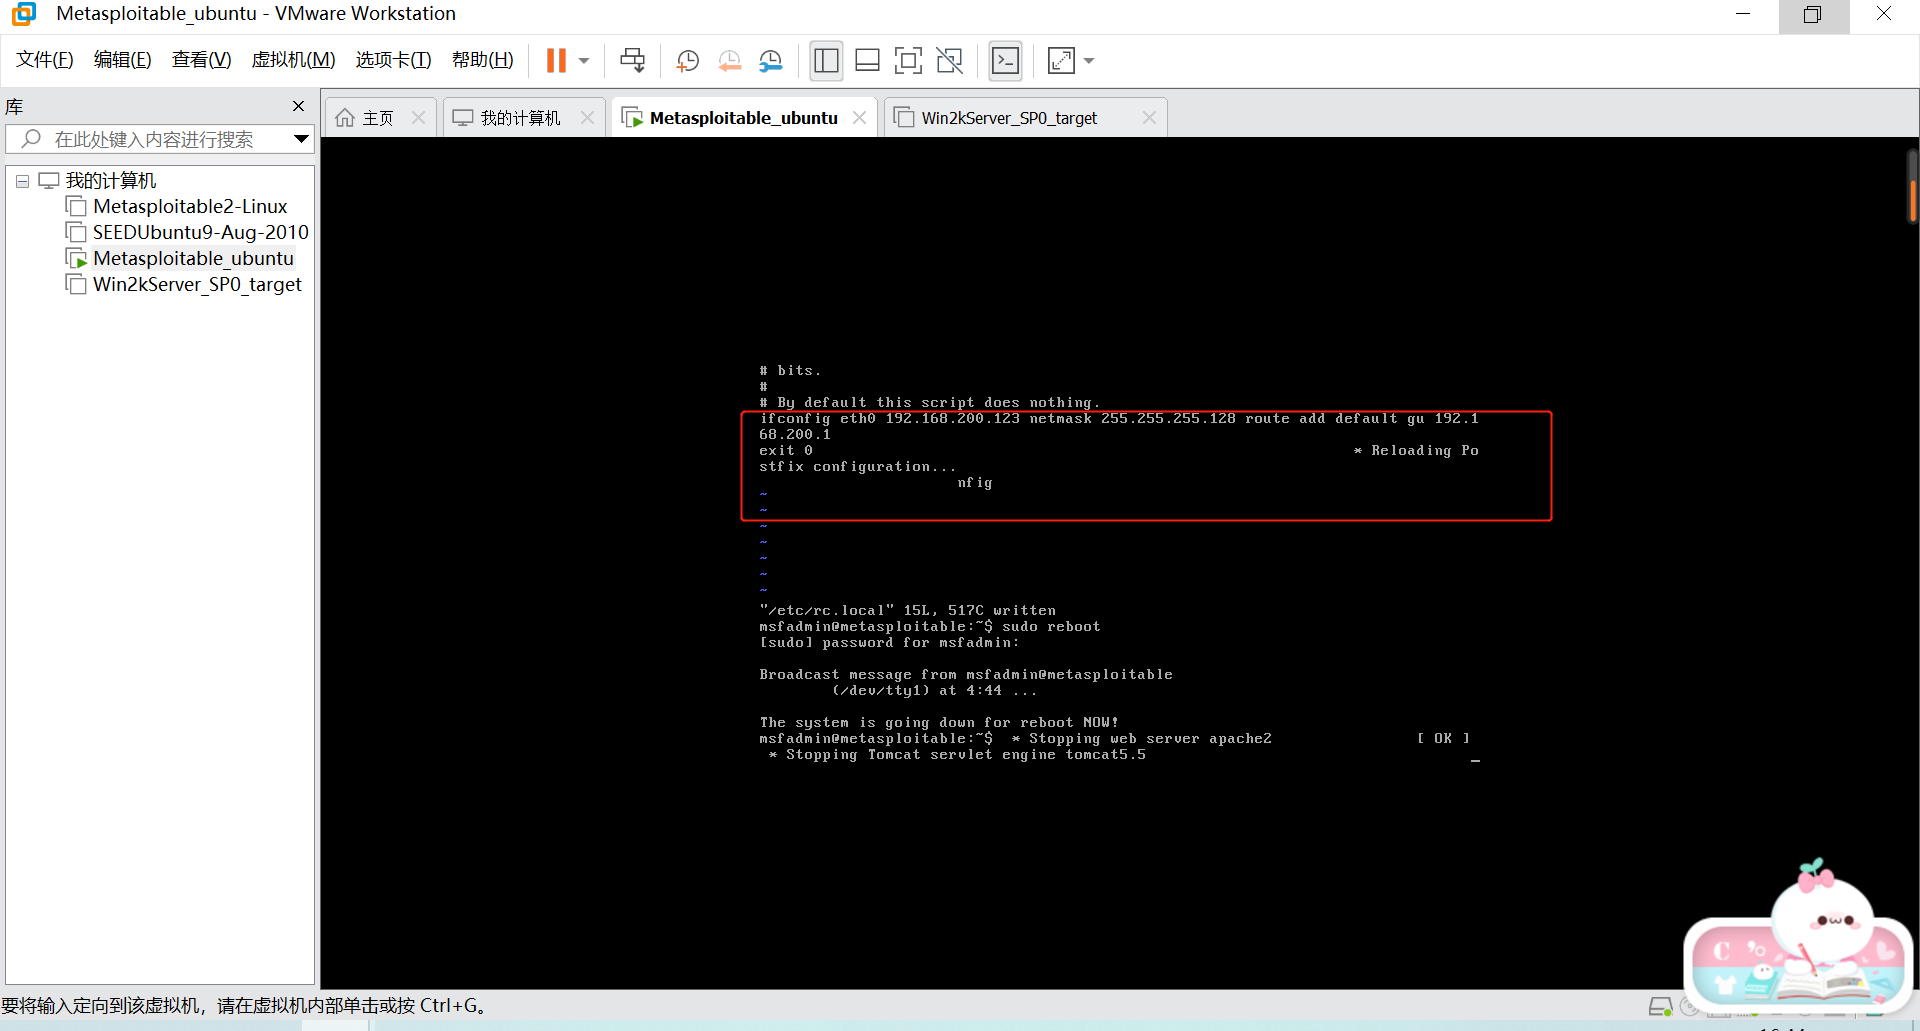Open the 帮助(H) menu
Viewport: 1920px width, 1031px height.
482,60
